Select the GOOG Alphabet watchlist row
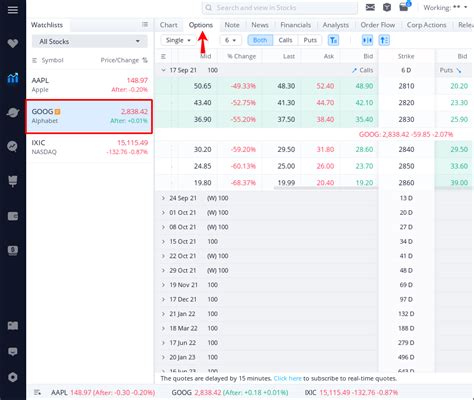The width and height of the screenshot is (474, 400). 89,116
